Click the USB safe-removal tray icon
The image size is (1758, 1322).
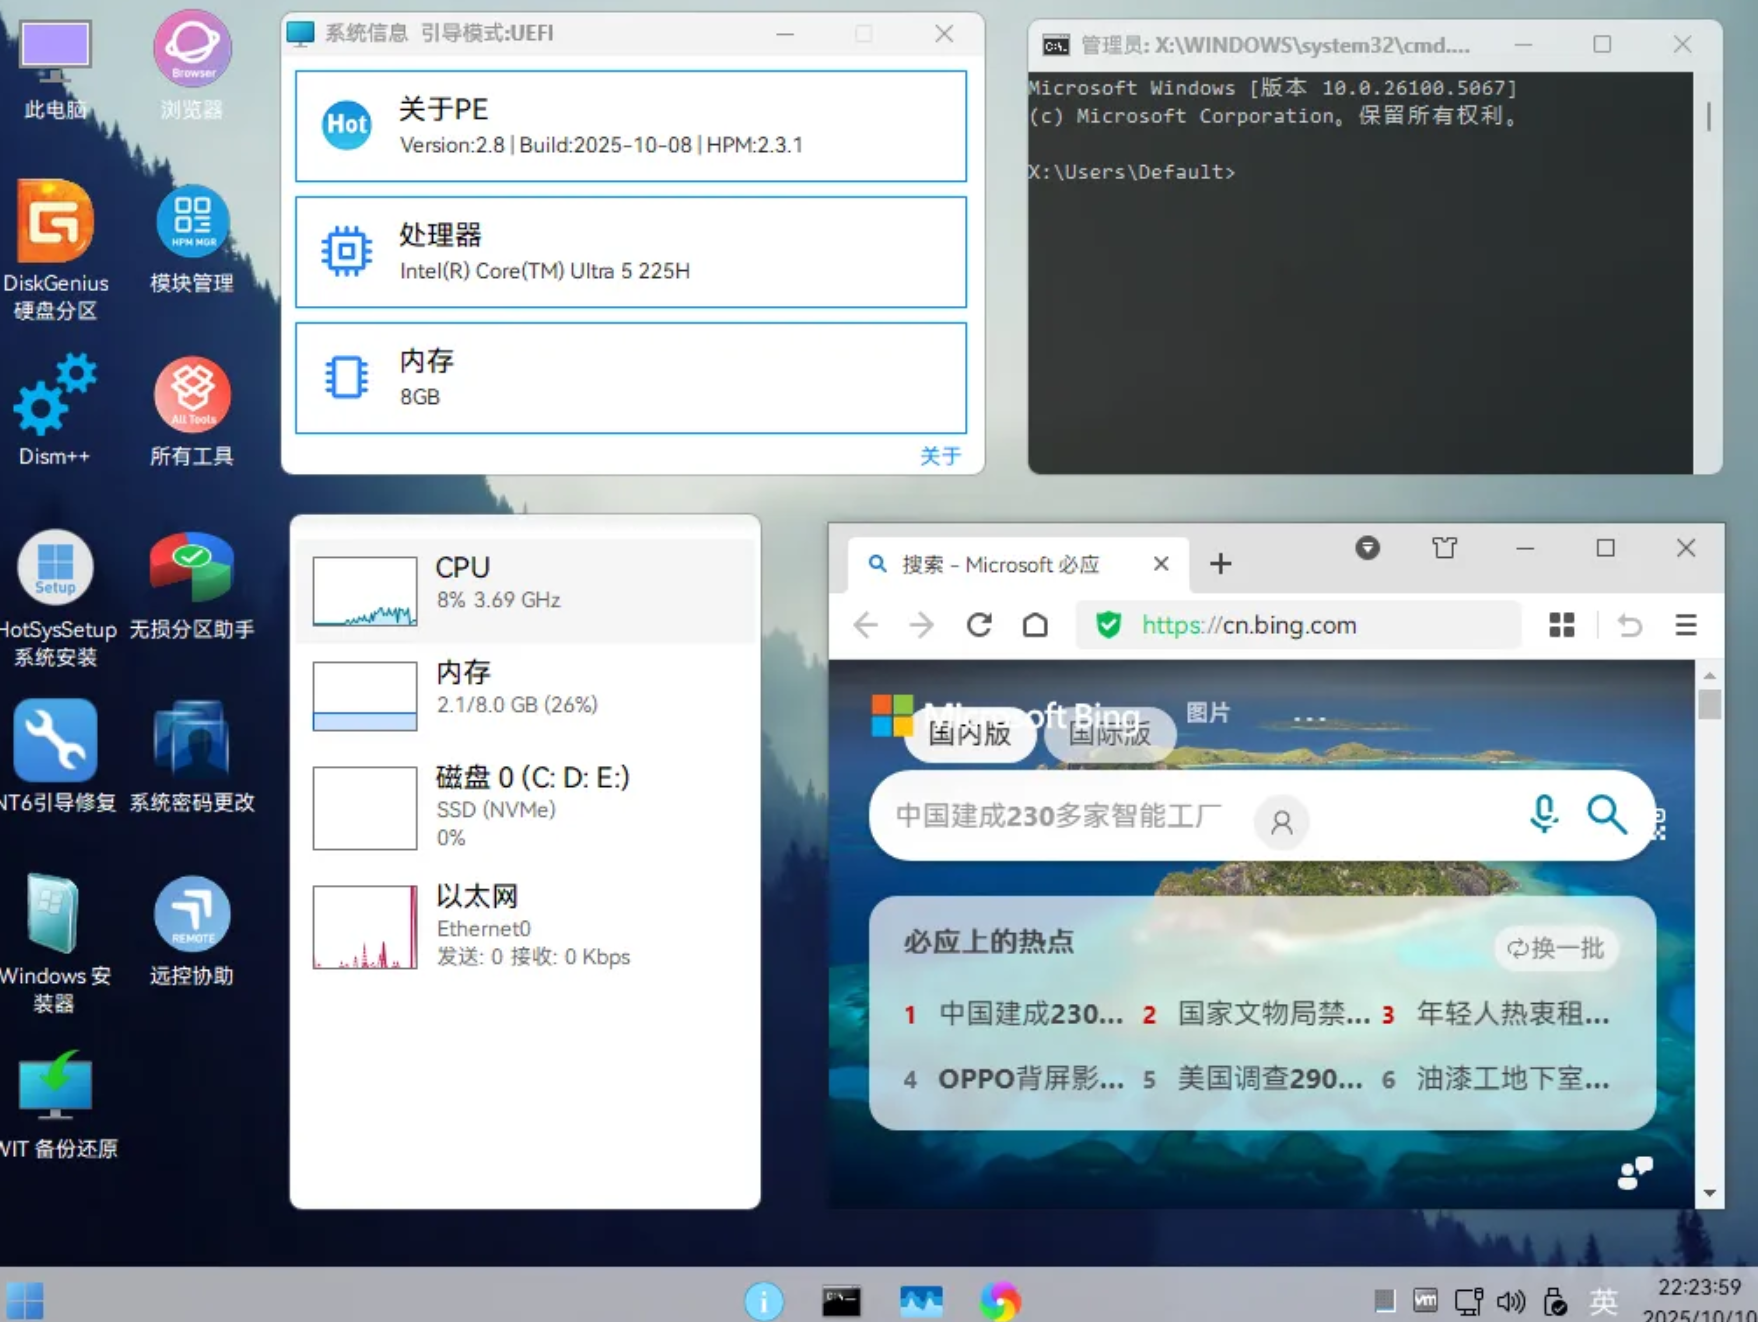point(1554,1301)
